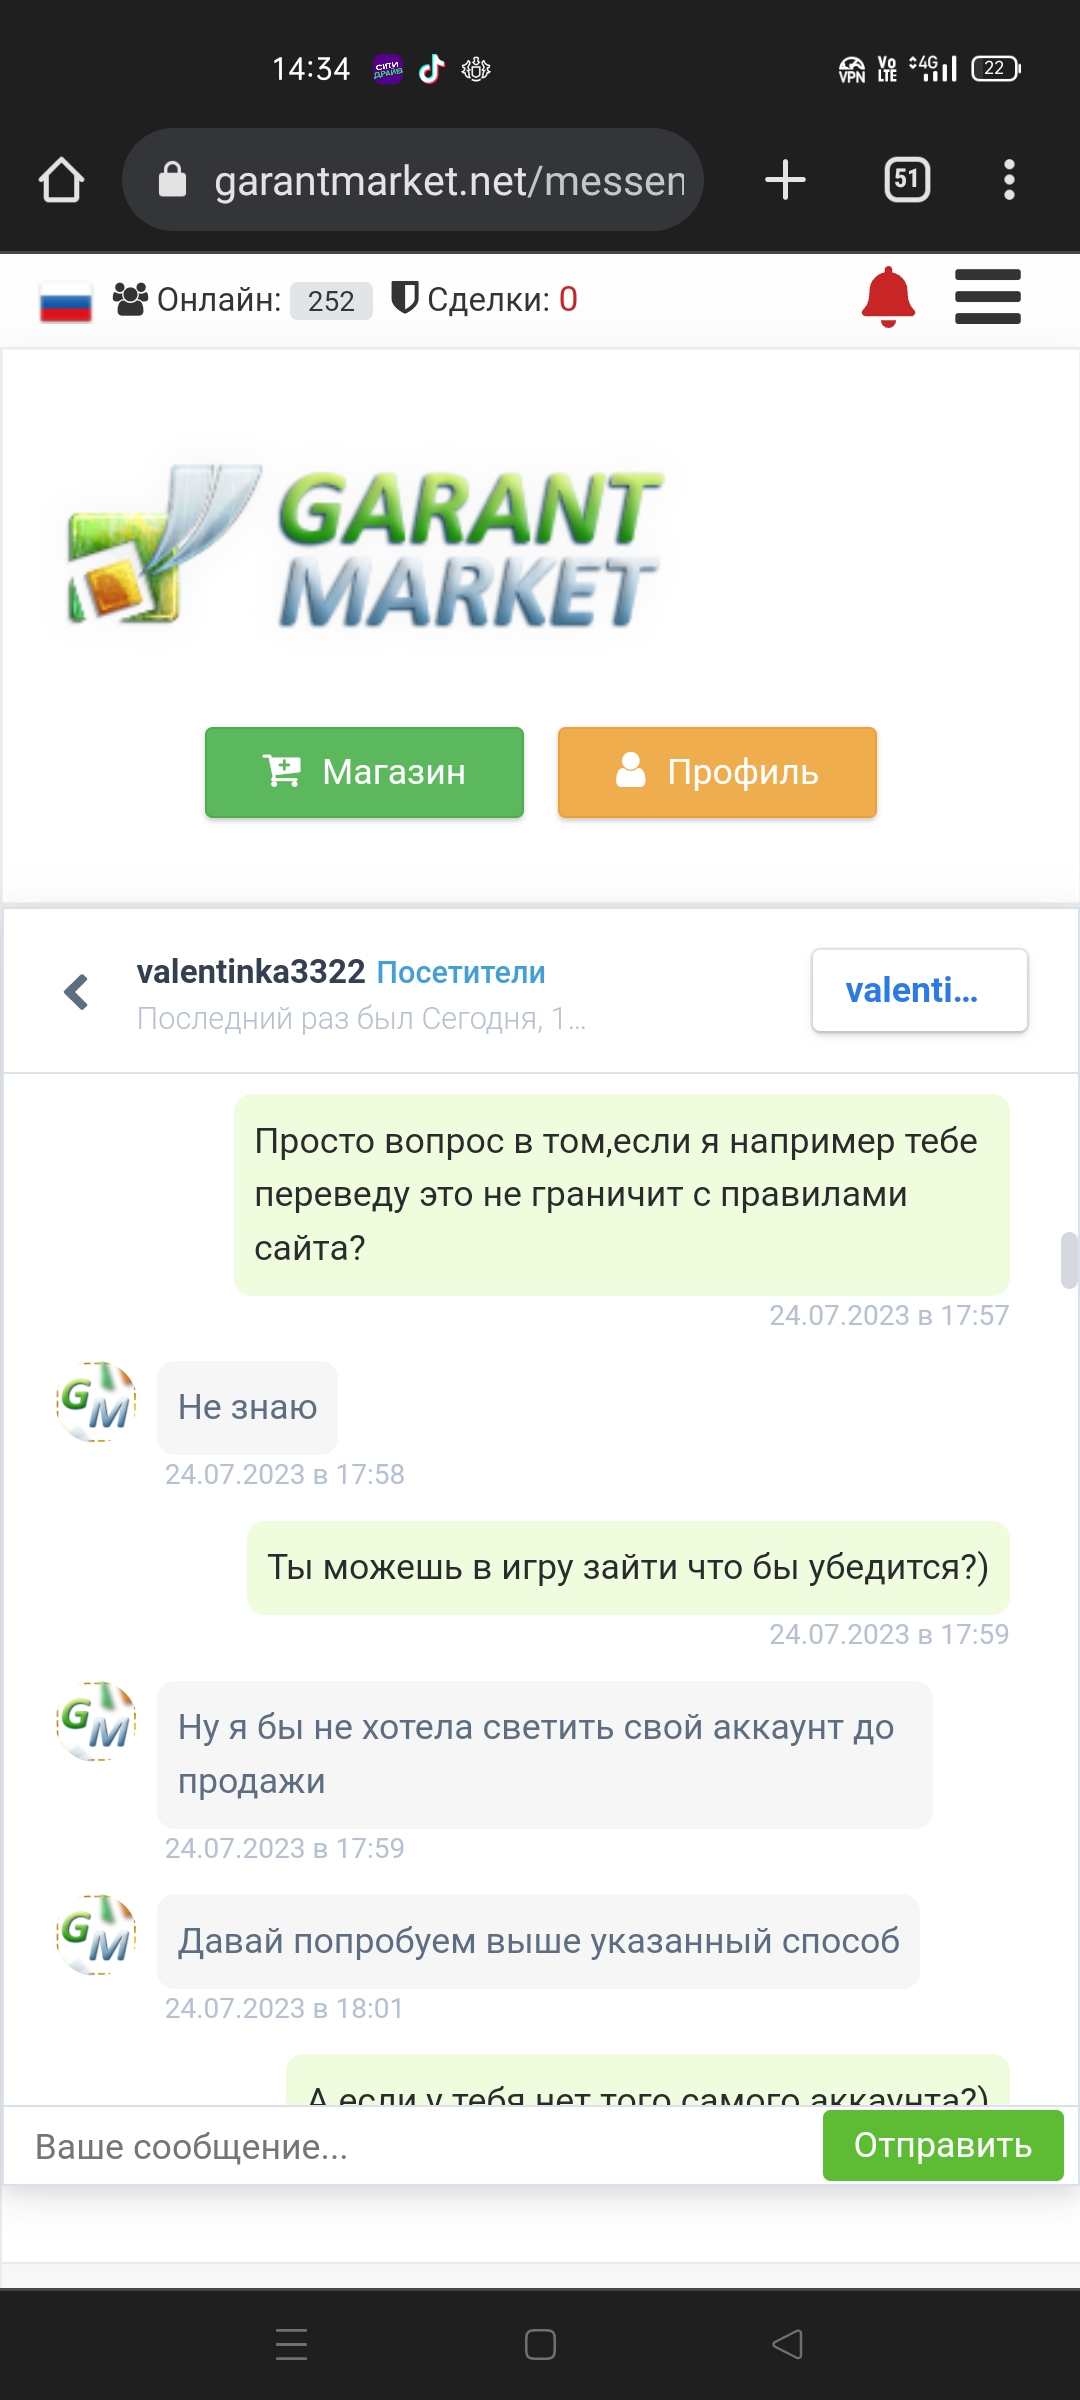Open the hamburger menu
Viewport: 1080px width, 2400px height.
[x=987, y=297]
